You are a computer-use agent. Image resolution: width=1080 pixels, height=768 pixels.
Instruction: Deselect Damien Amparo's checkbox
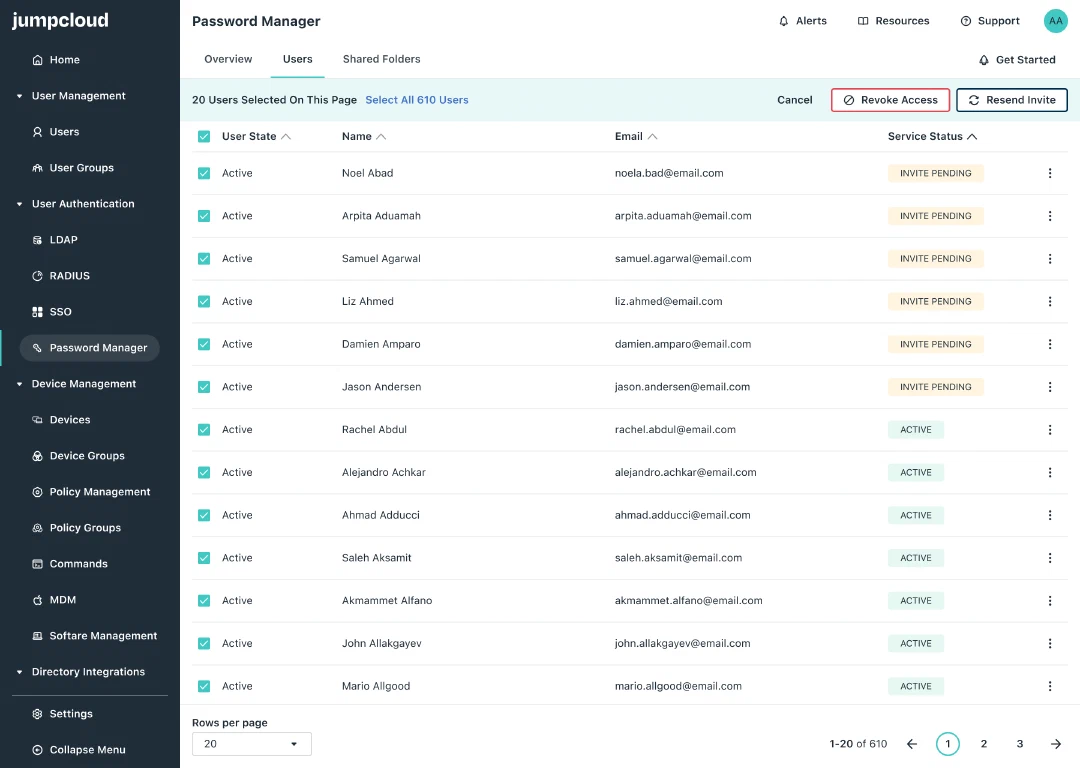tap(204, 344)
